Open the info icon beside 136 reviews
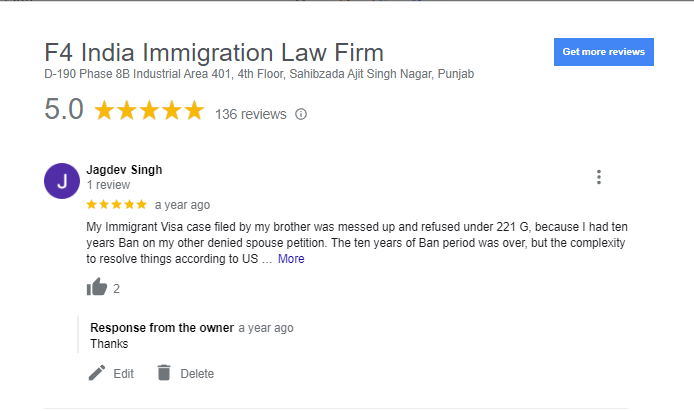 tap(301, 114)
